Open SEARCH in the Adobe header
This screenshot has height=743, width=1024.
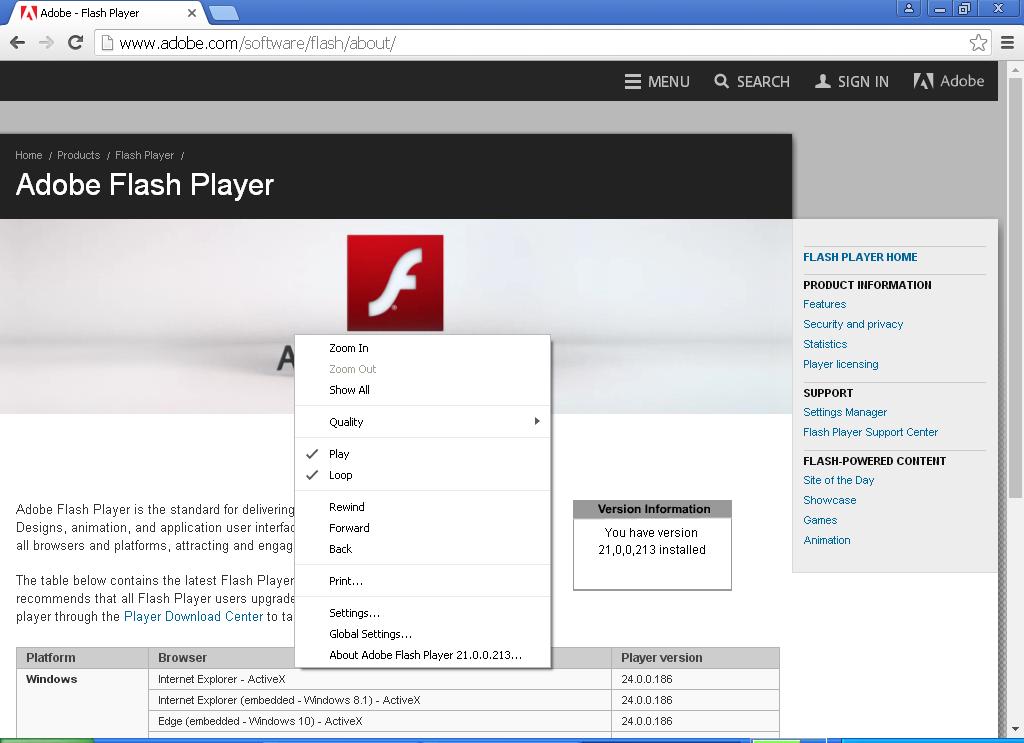(x=752, y=82)
